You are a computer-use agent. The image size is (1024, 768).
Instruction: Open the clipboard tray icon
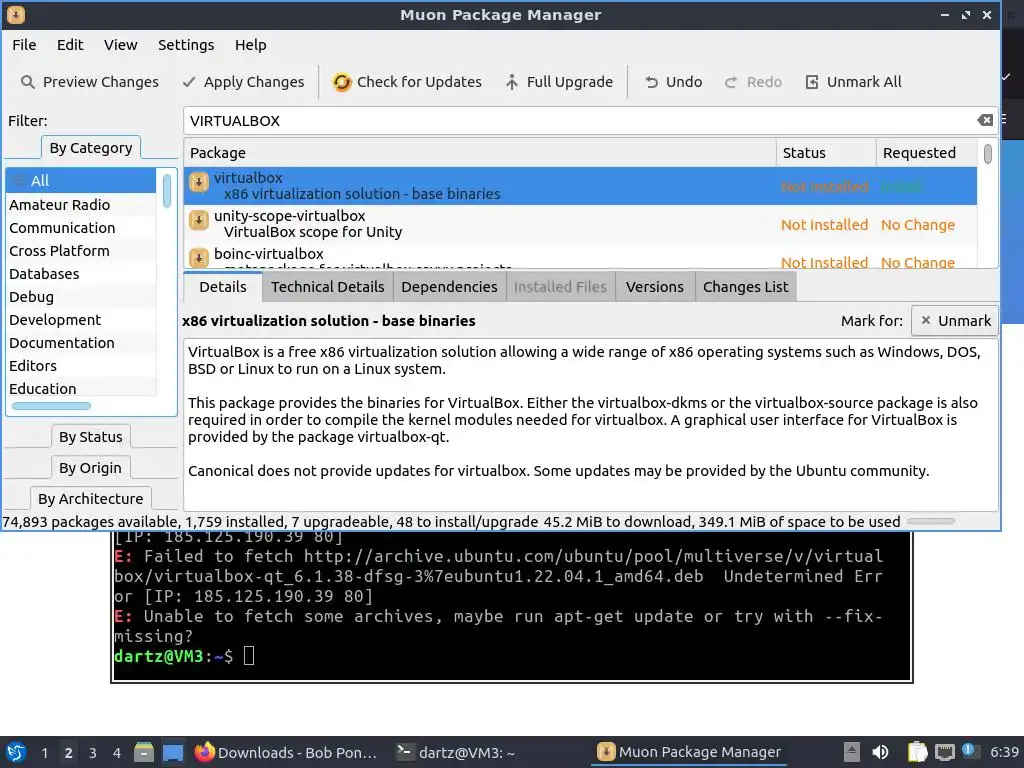pos(917,752)
